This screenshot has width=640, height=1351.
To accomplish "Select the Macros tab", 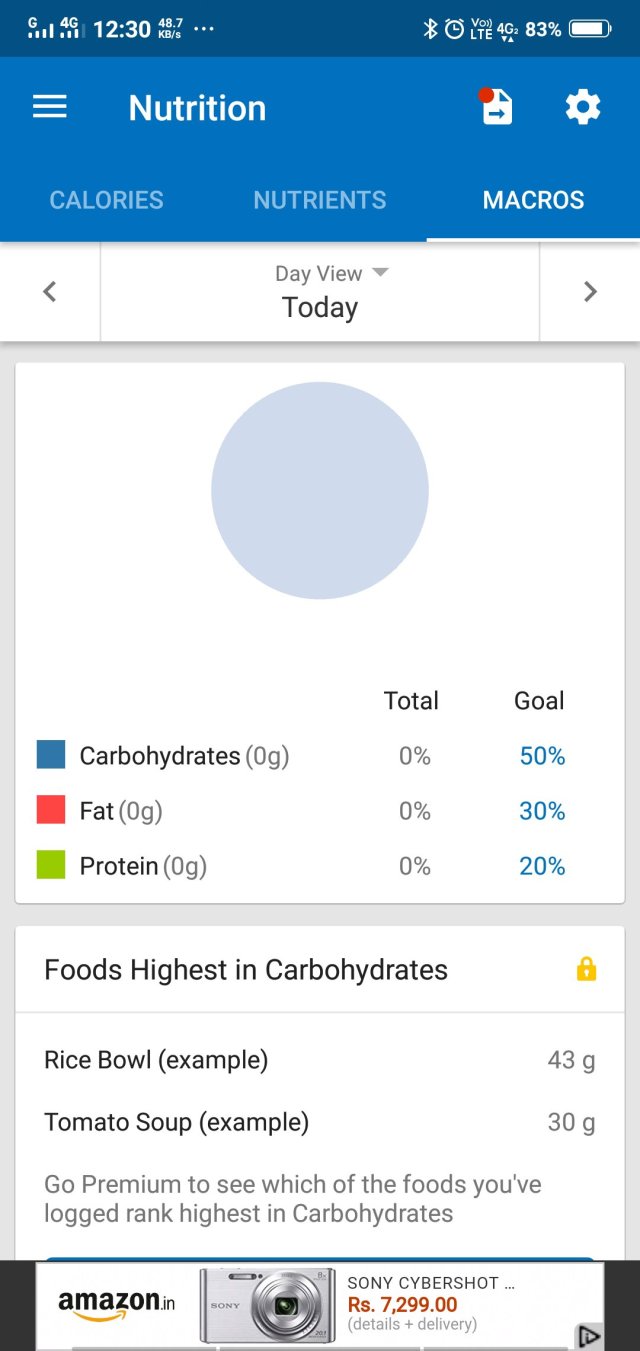I will click(x=533, y=200).
